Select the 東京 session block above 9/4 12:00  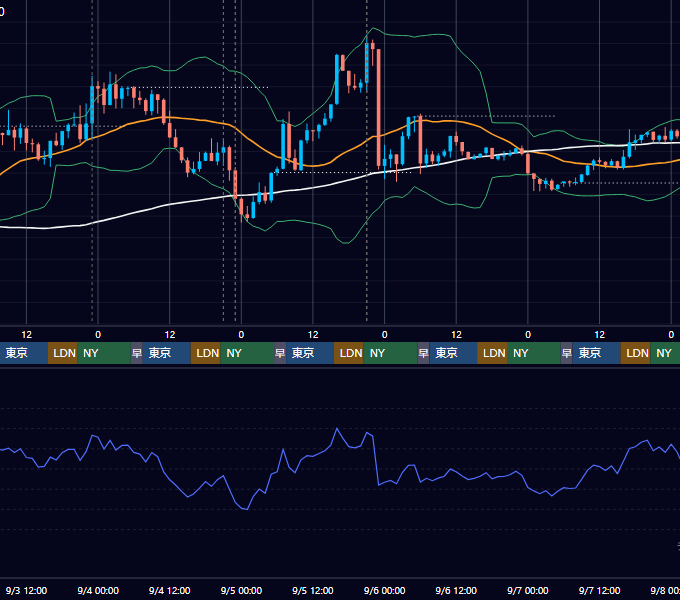pyautogui.click(x=167, y=353)
